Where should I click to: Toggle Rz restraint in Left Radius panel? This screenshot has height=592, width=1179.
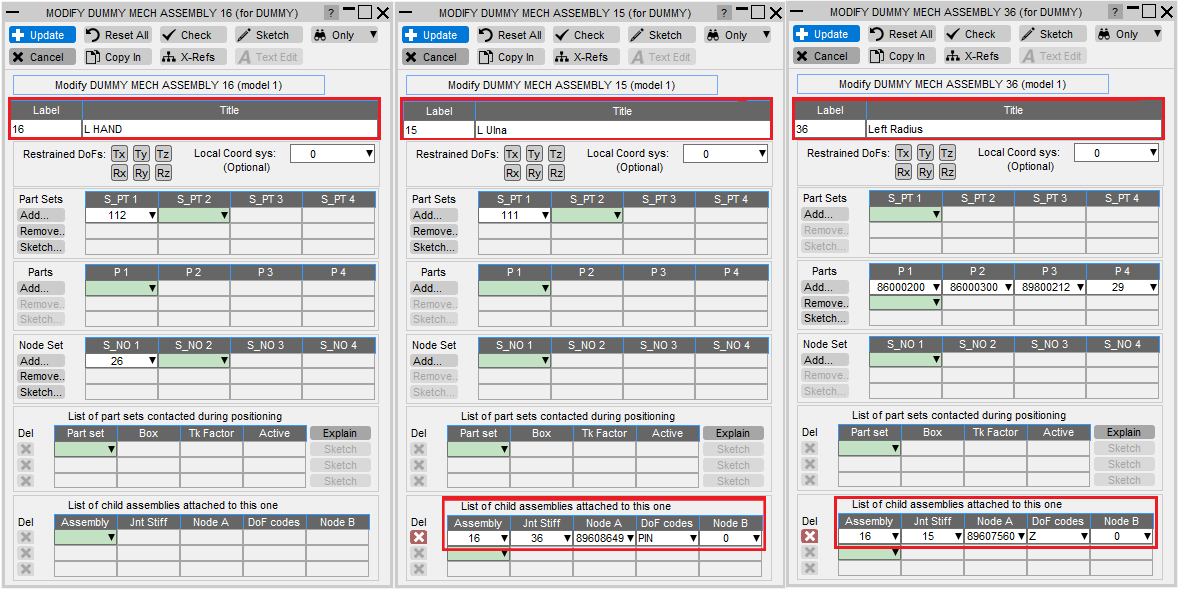pos(947,172)
